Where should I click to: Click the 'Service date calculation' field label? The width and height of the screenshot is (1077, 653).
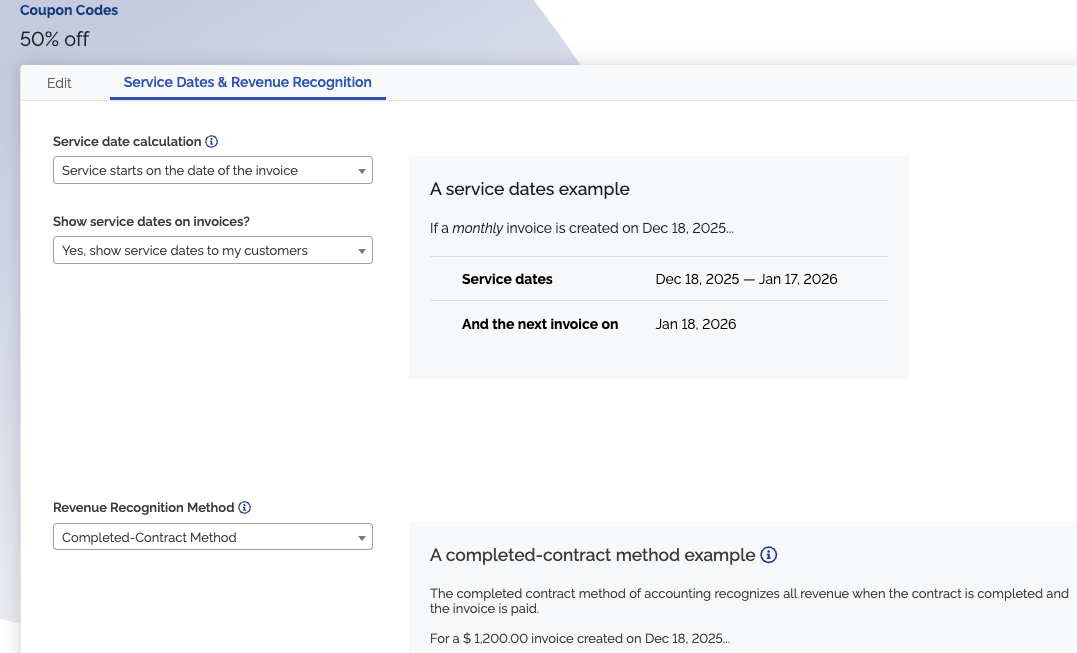tap(127, 142)
